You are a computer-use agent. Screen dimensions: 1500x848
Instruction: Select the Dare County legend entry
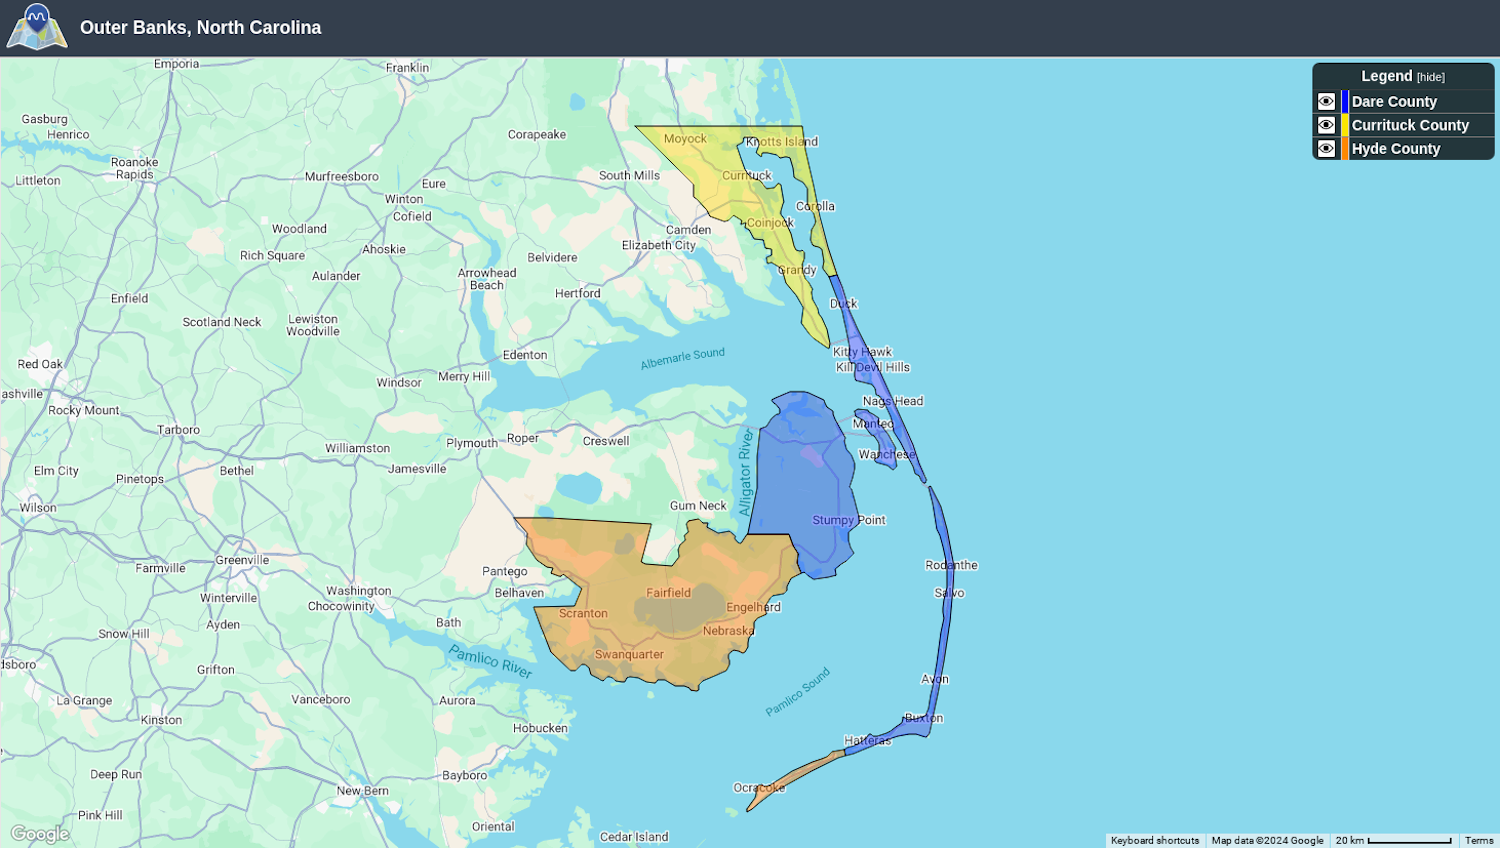(1395, 101)
